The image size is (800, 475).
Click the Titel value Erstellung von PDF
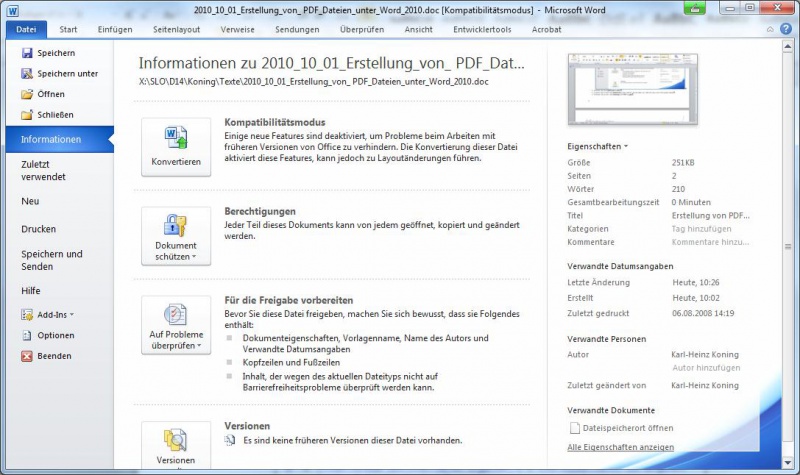tap(711, 215)
